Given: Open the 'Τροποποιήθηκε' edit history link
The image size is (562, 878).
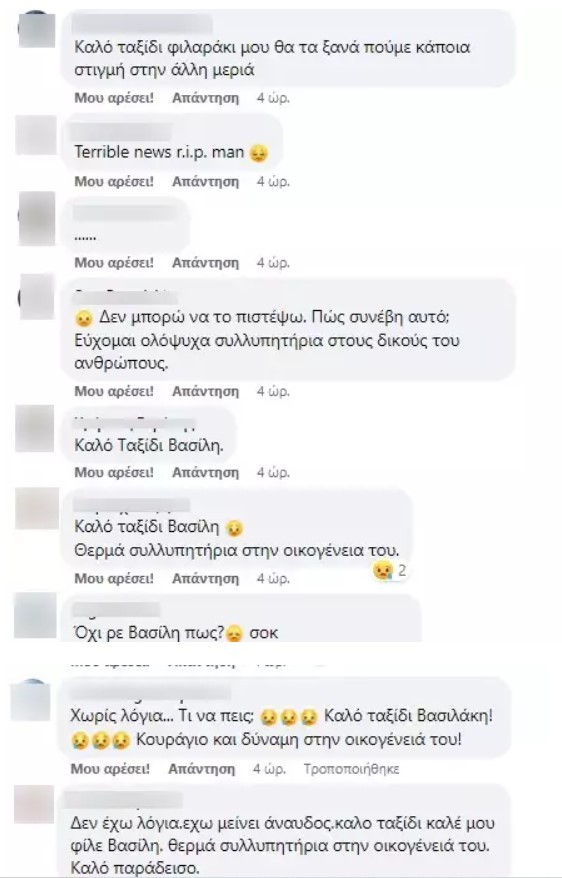Looking at the screenshot, I should click(352, 769).
